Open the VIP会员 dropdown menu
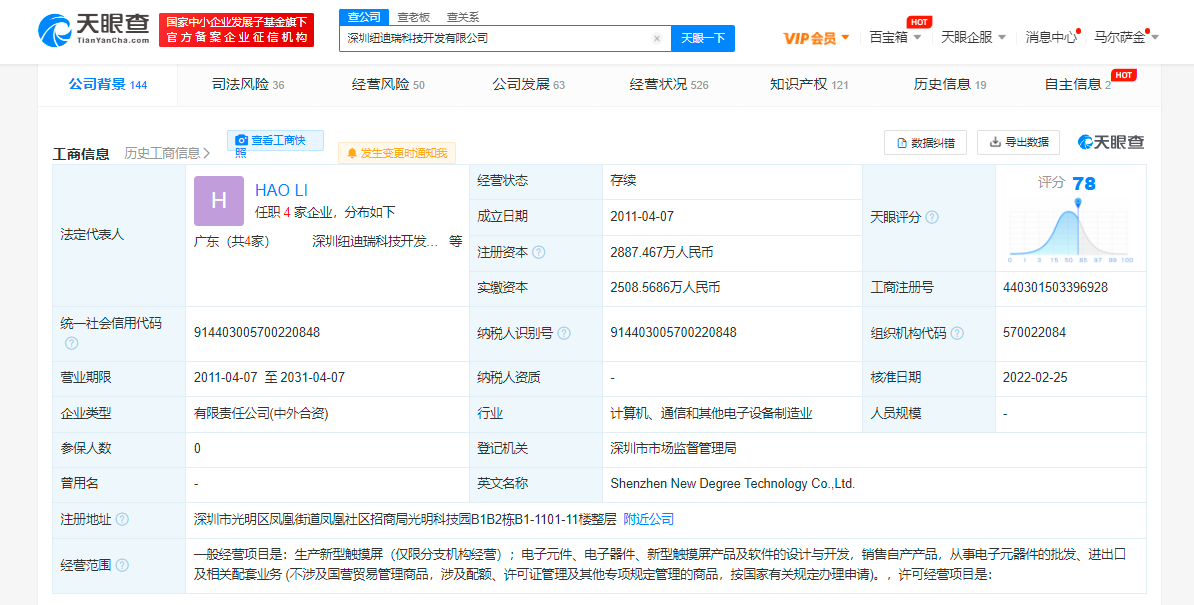 coord(816,38)
